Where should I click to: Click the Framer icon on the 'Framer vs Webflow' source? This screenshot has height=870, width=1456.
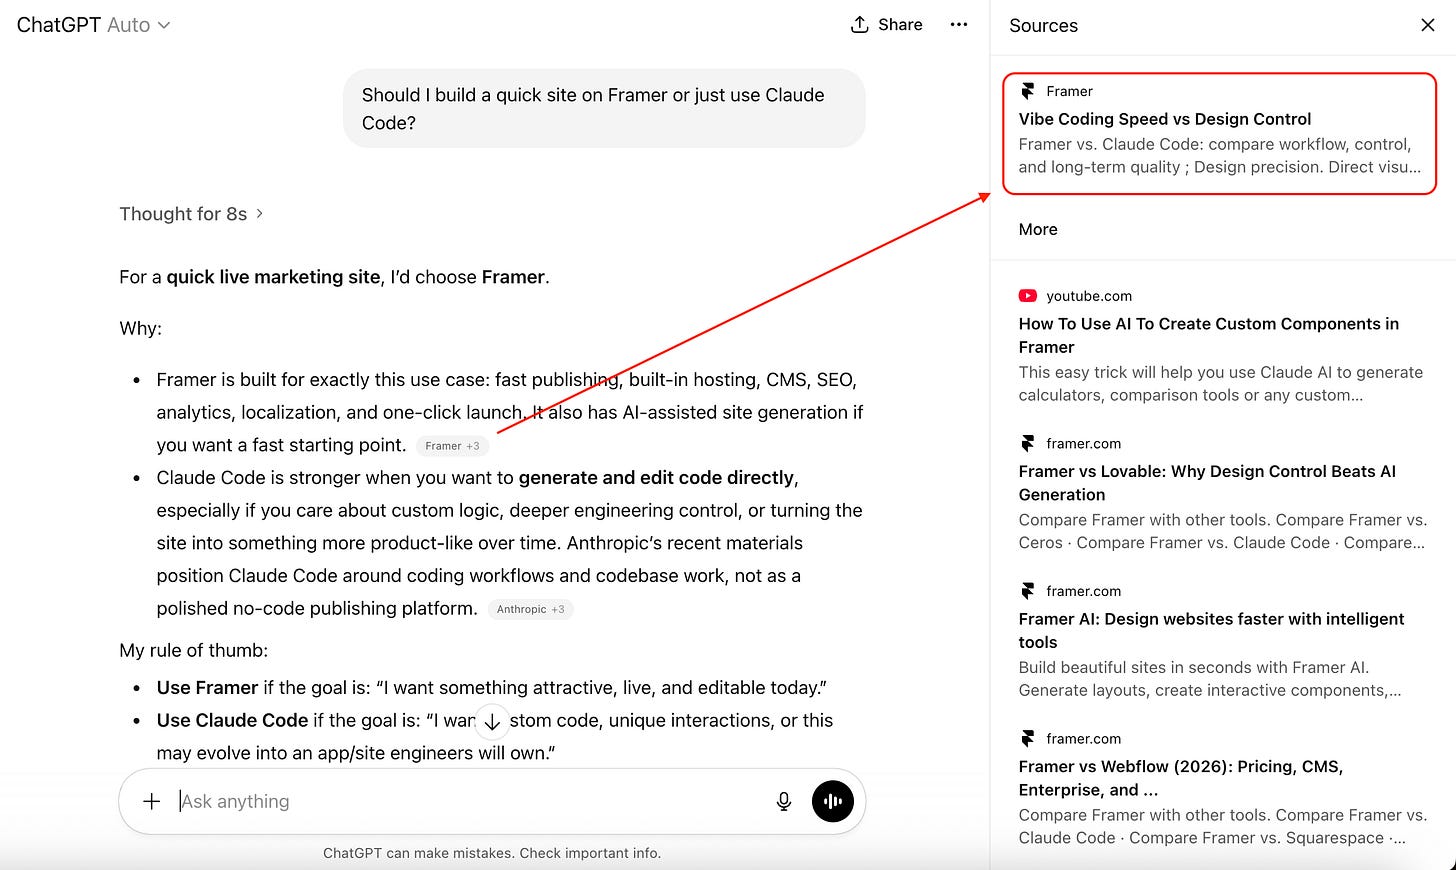(1027, 738)
